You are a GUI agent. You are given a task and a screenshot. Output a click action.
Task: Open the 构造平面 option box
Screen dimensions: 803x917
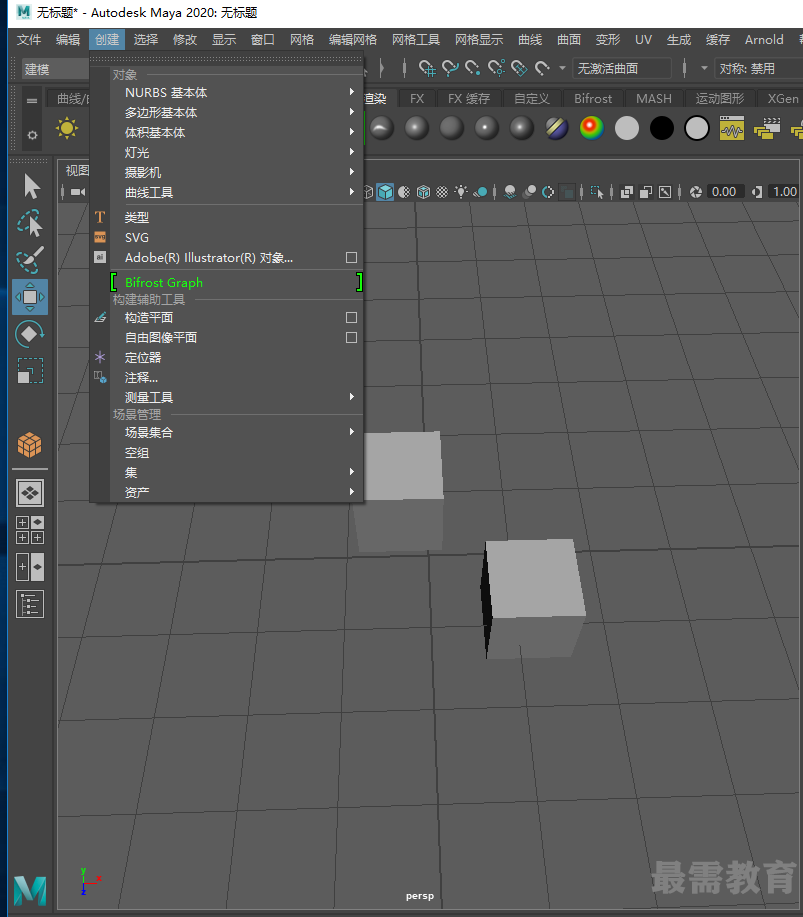click(x=351, y=318)
